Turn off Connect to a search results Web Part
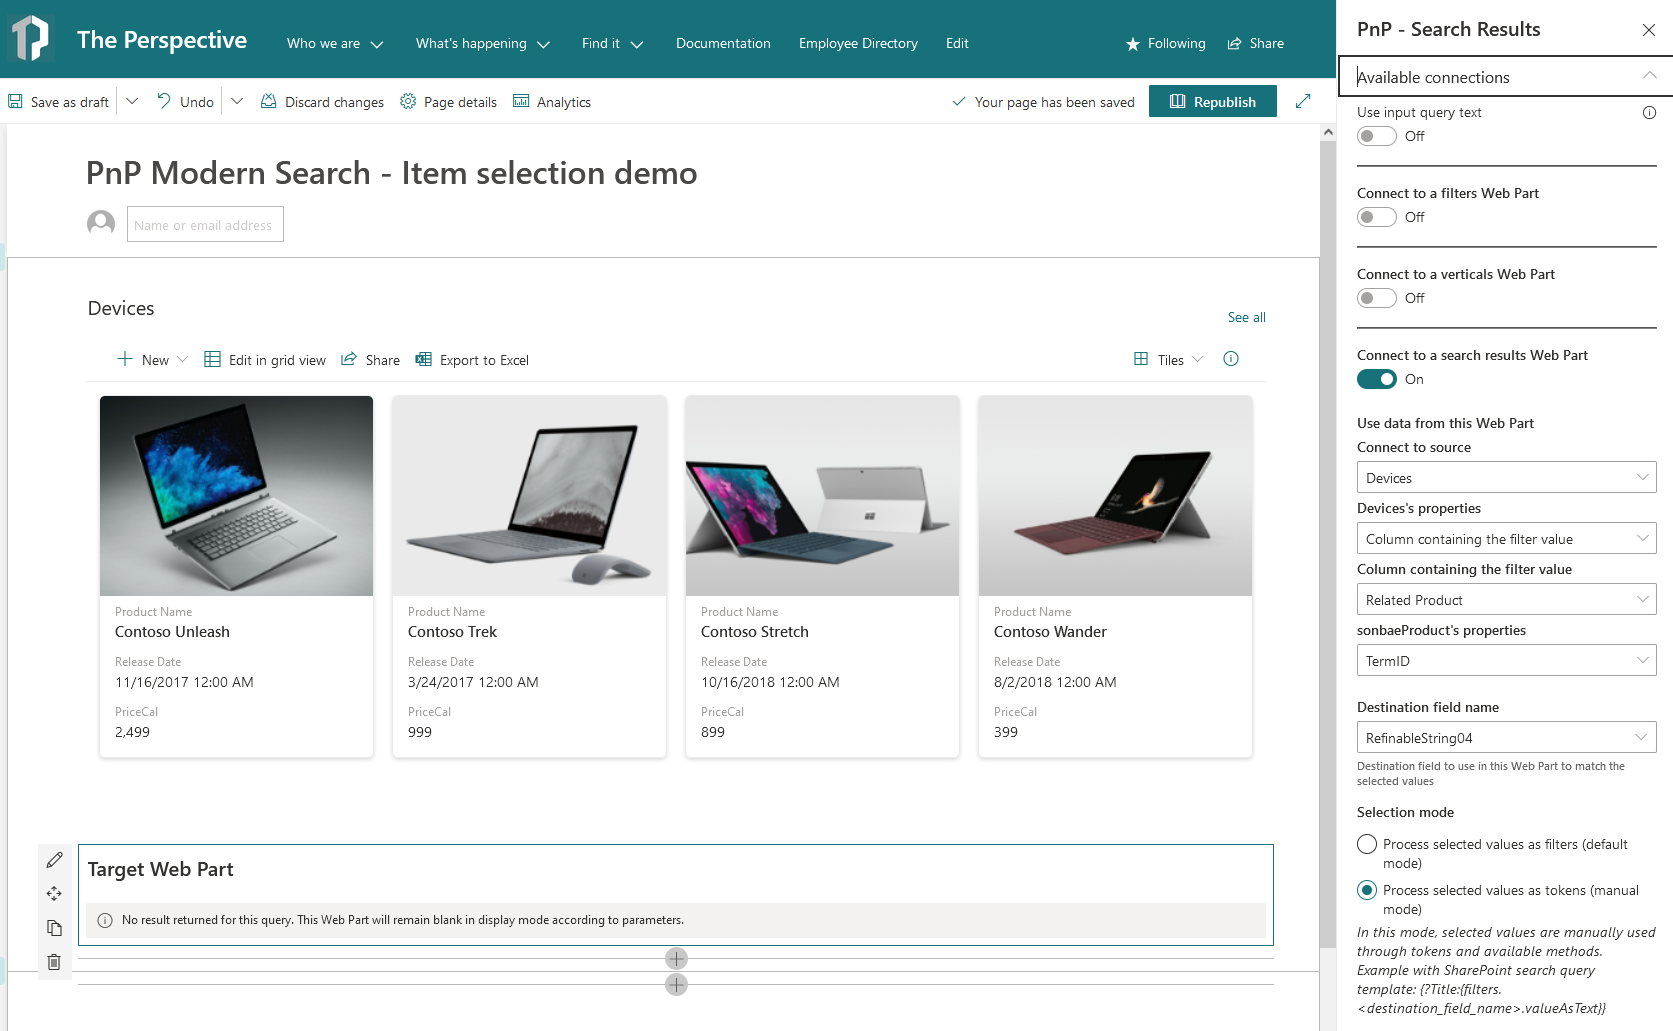Screen dimensions: 1673x1031 pyautogui.click(x=1376, y=379)
